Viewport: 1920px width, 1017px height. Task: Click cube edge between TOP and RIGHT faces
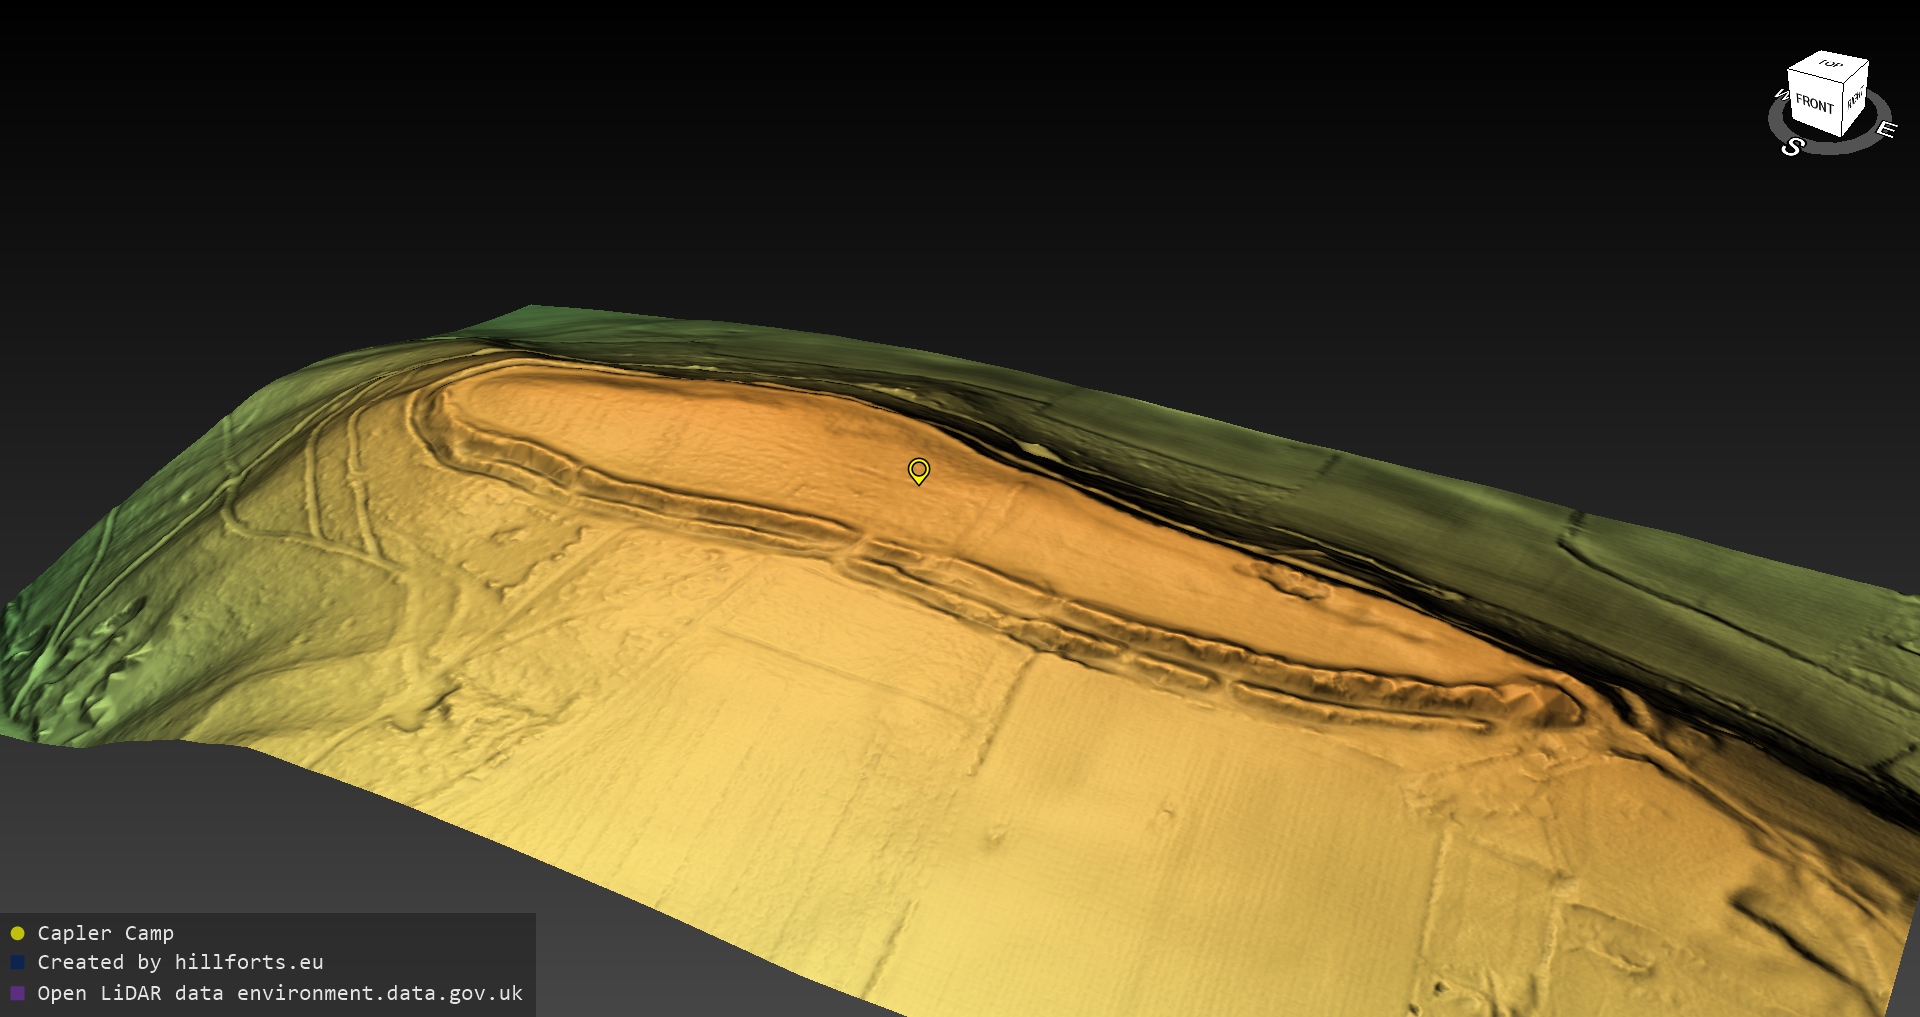(1857, 70)
